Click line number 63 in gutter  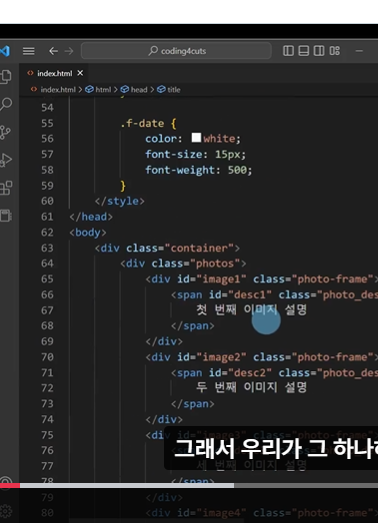[x=47, y=248]
